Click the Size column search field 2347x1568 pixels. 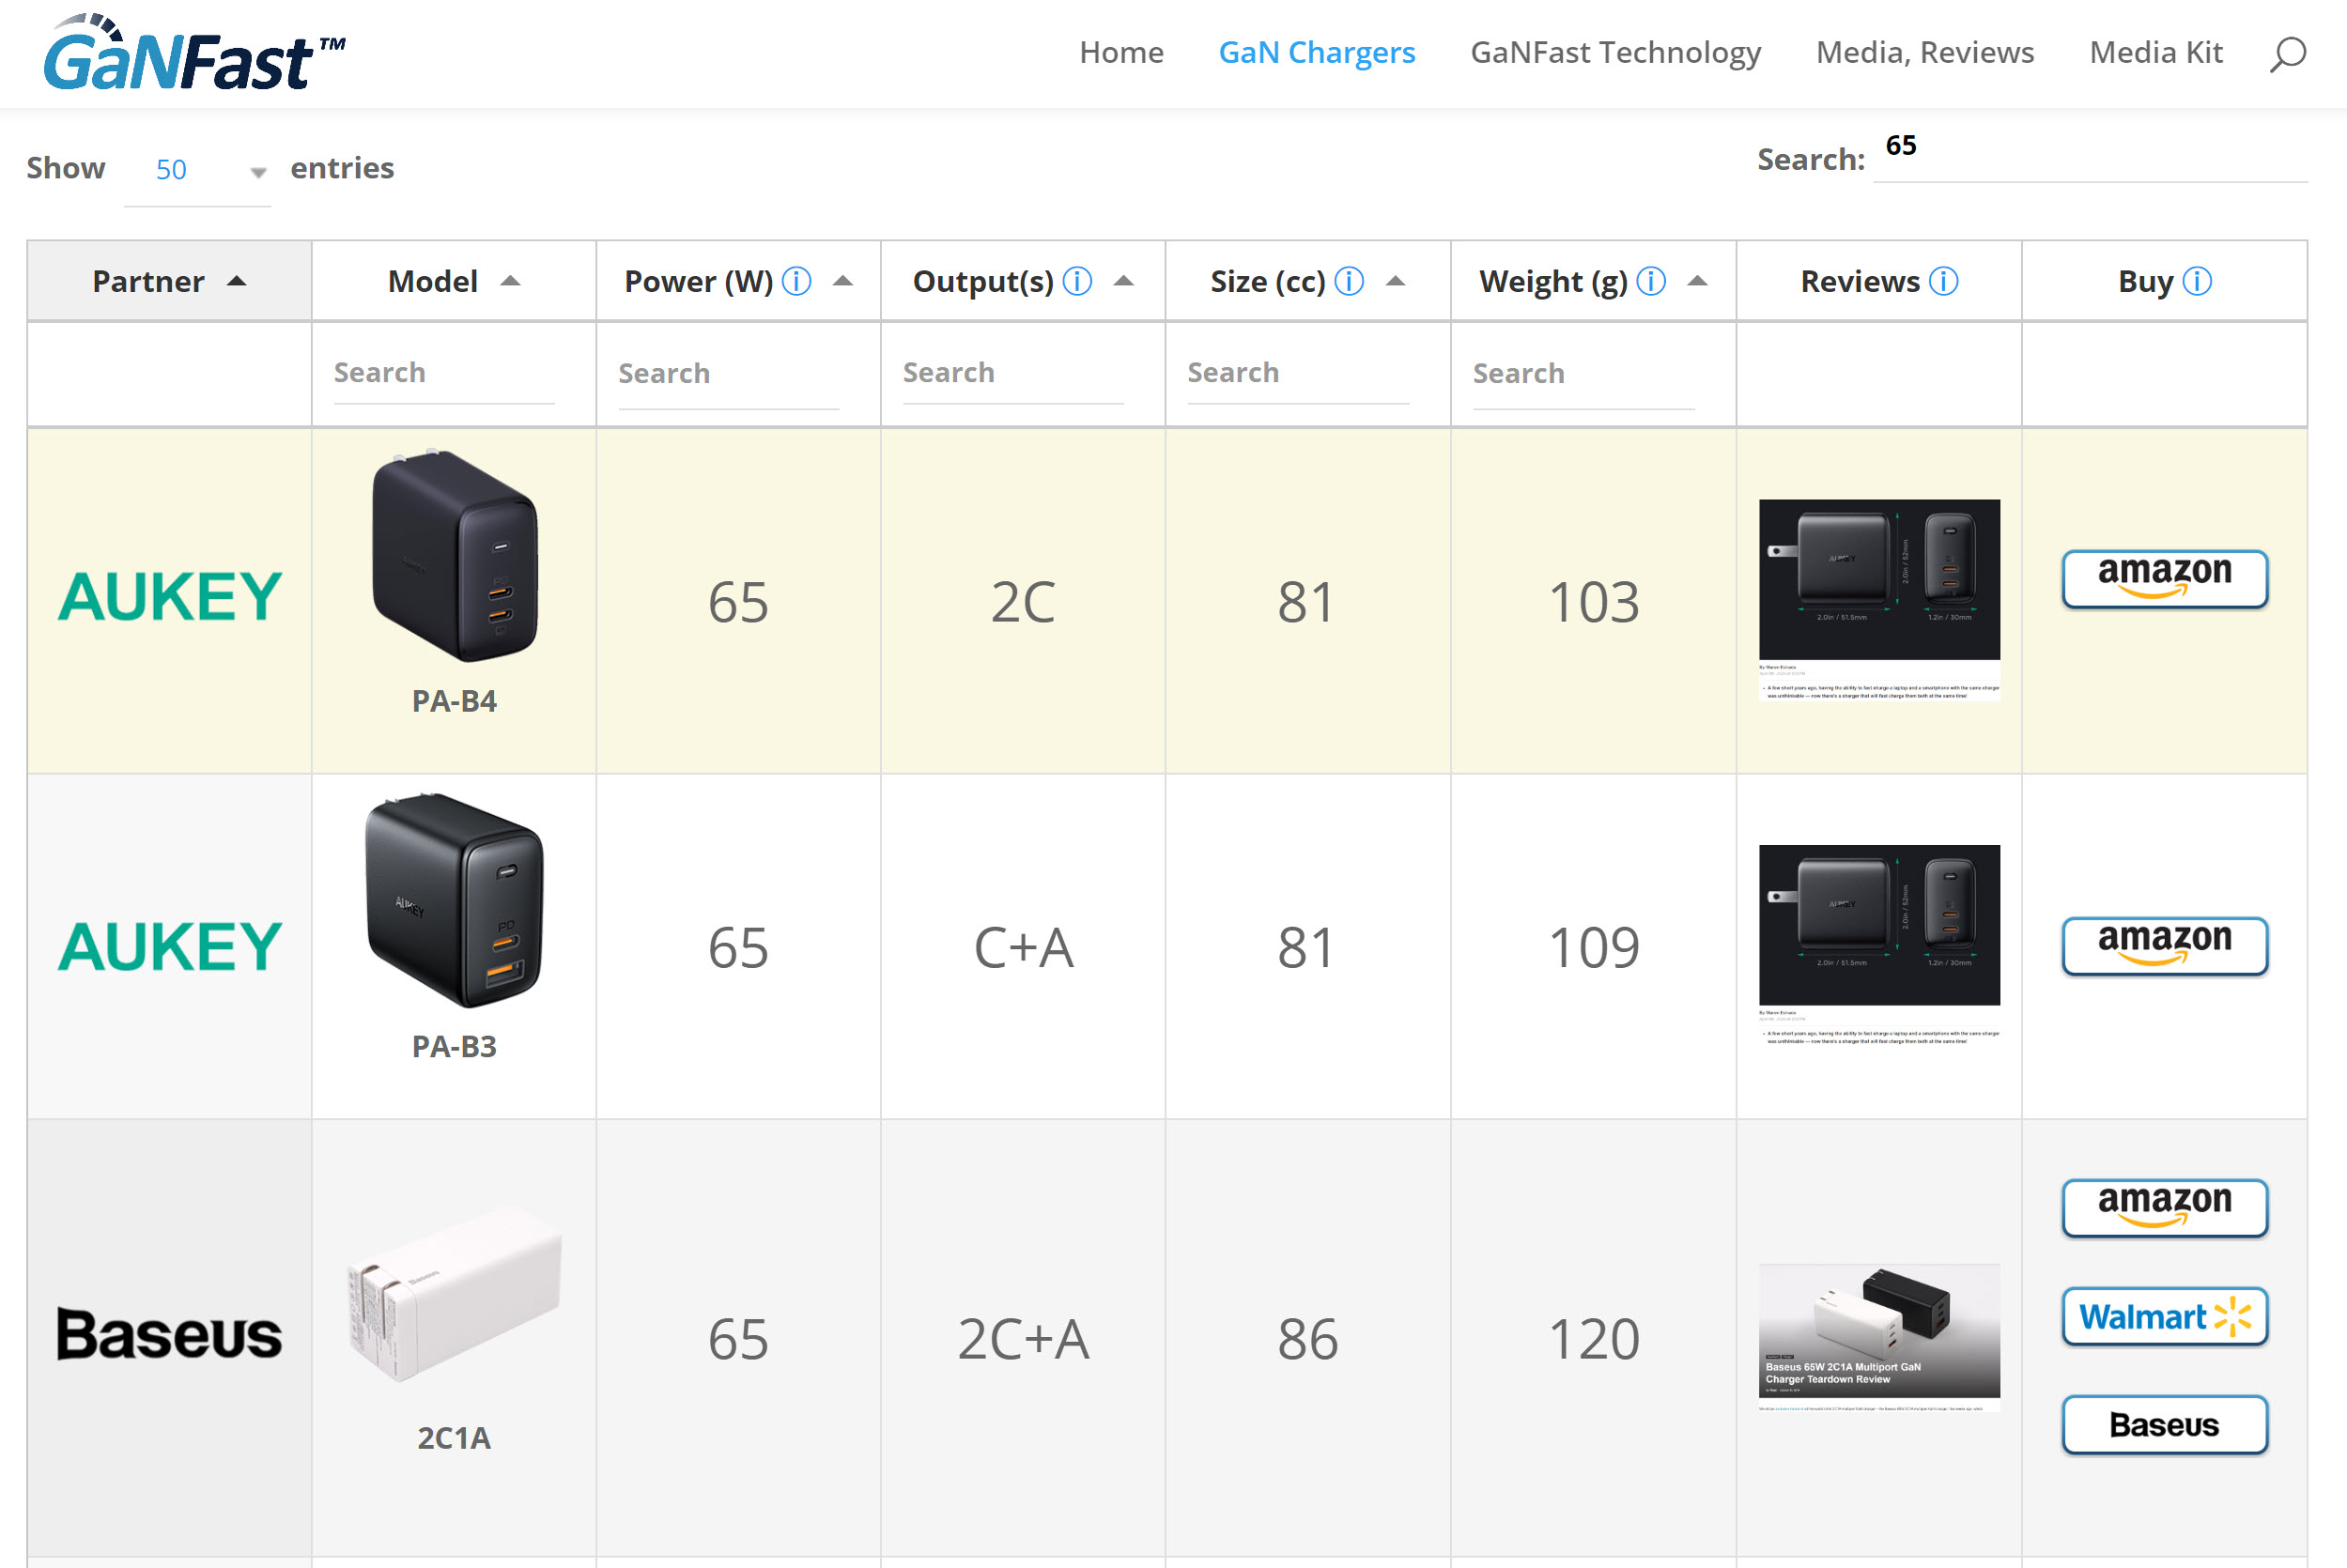[1298, 373]
